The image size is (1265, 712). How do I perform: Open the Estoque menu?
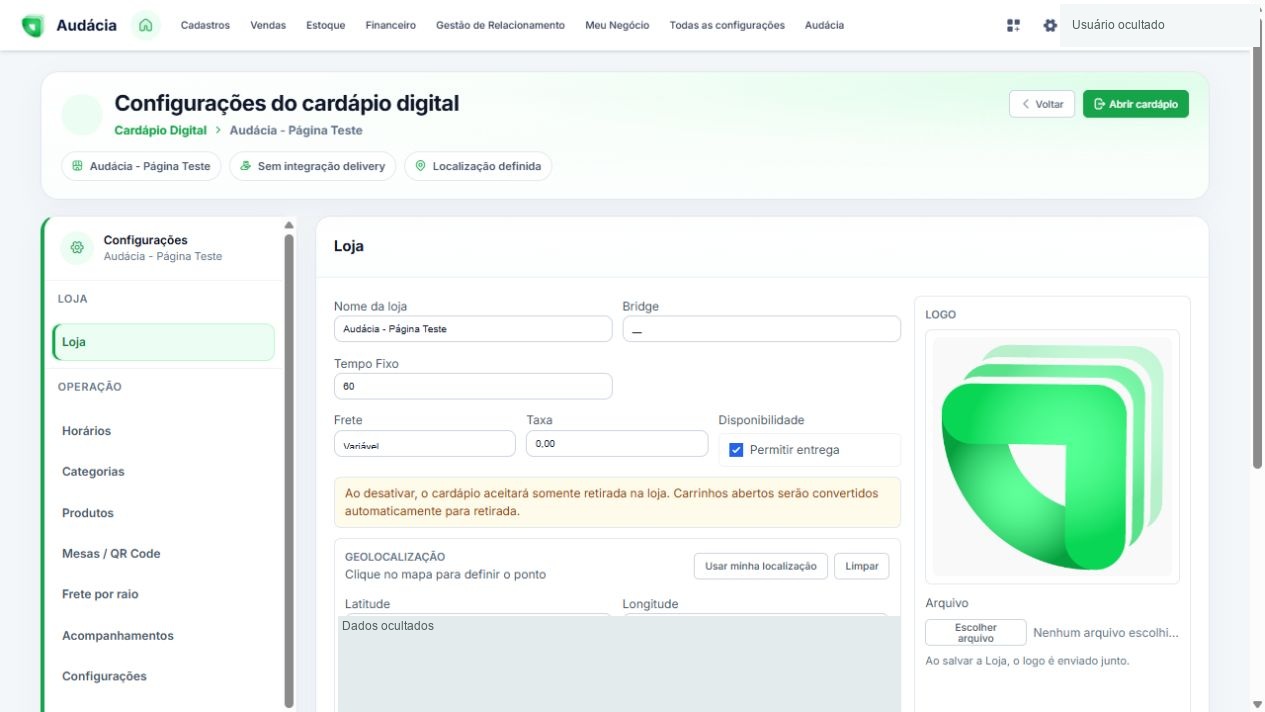(x=326, y=25)
